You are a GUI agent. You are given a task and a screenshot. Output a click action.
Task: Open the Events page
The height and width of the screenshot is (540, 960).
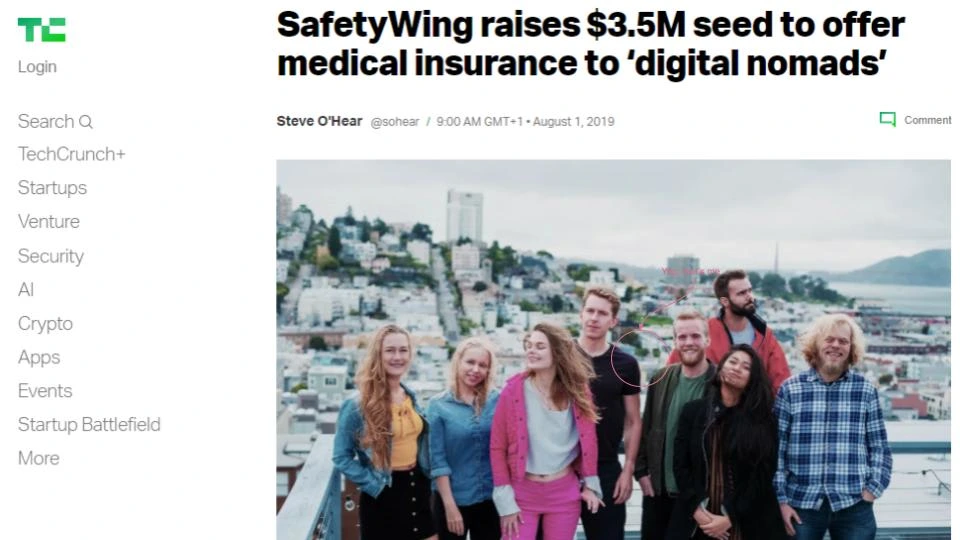pyautogui.click(x=45, y=391)
